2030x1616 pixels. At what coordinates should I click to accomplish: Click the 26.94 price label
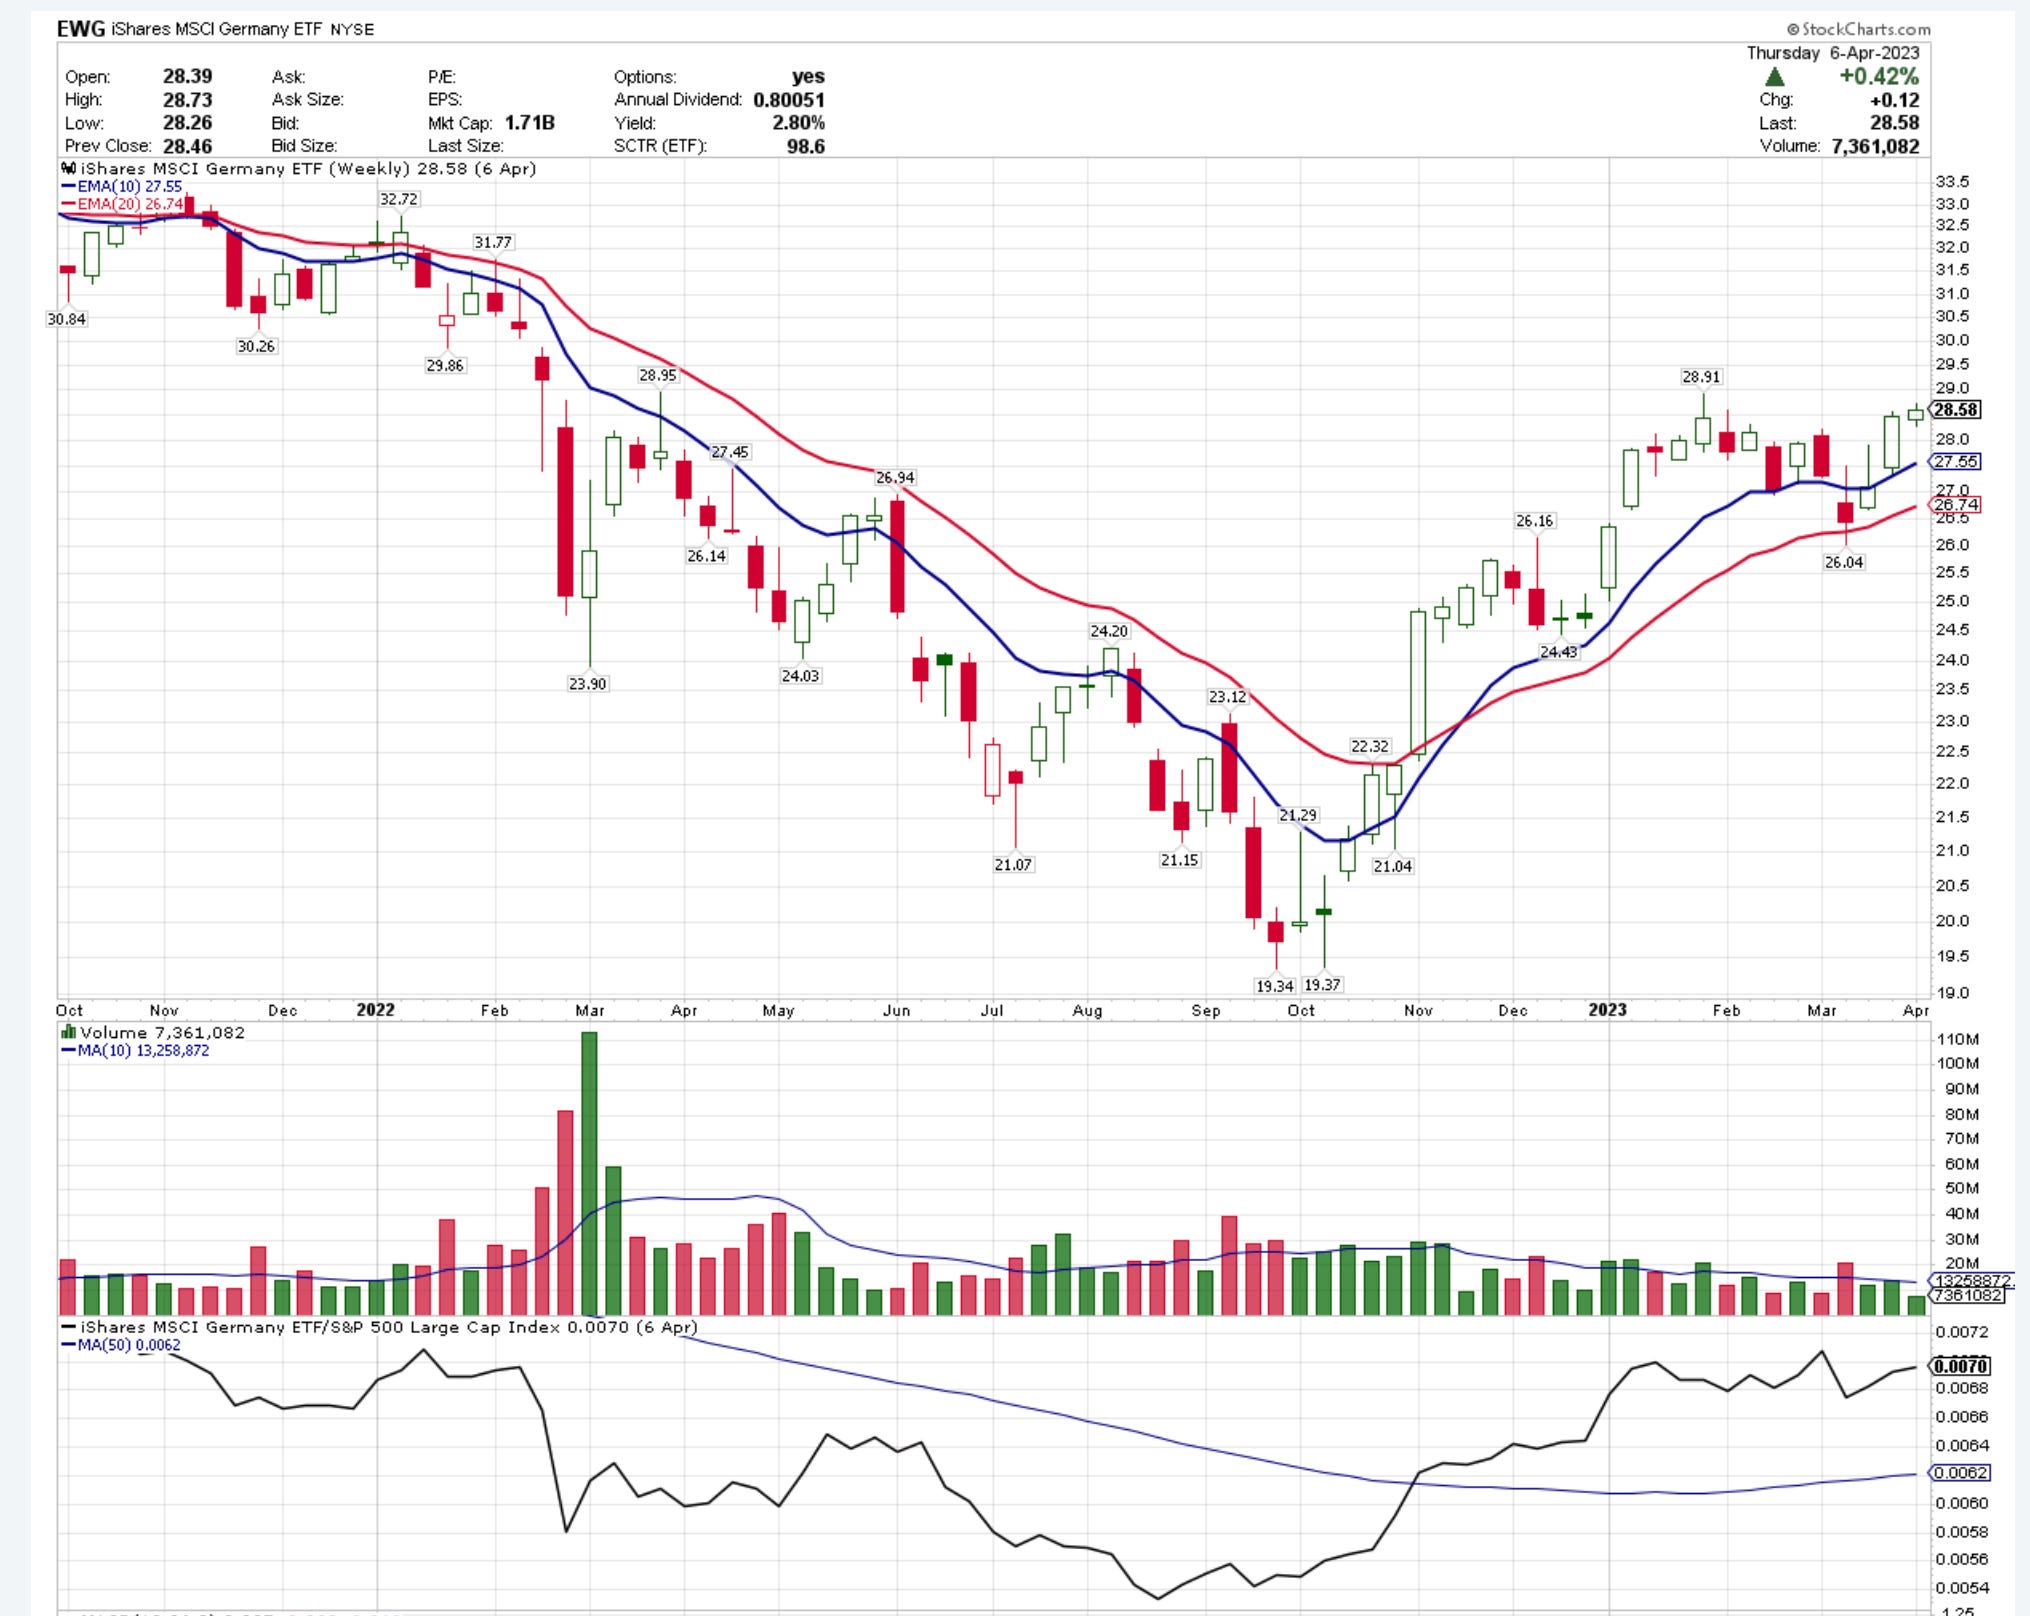coord(895,478)
